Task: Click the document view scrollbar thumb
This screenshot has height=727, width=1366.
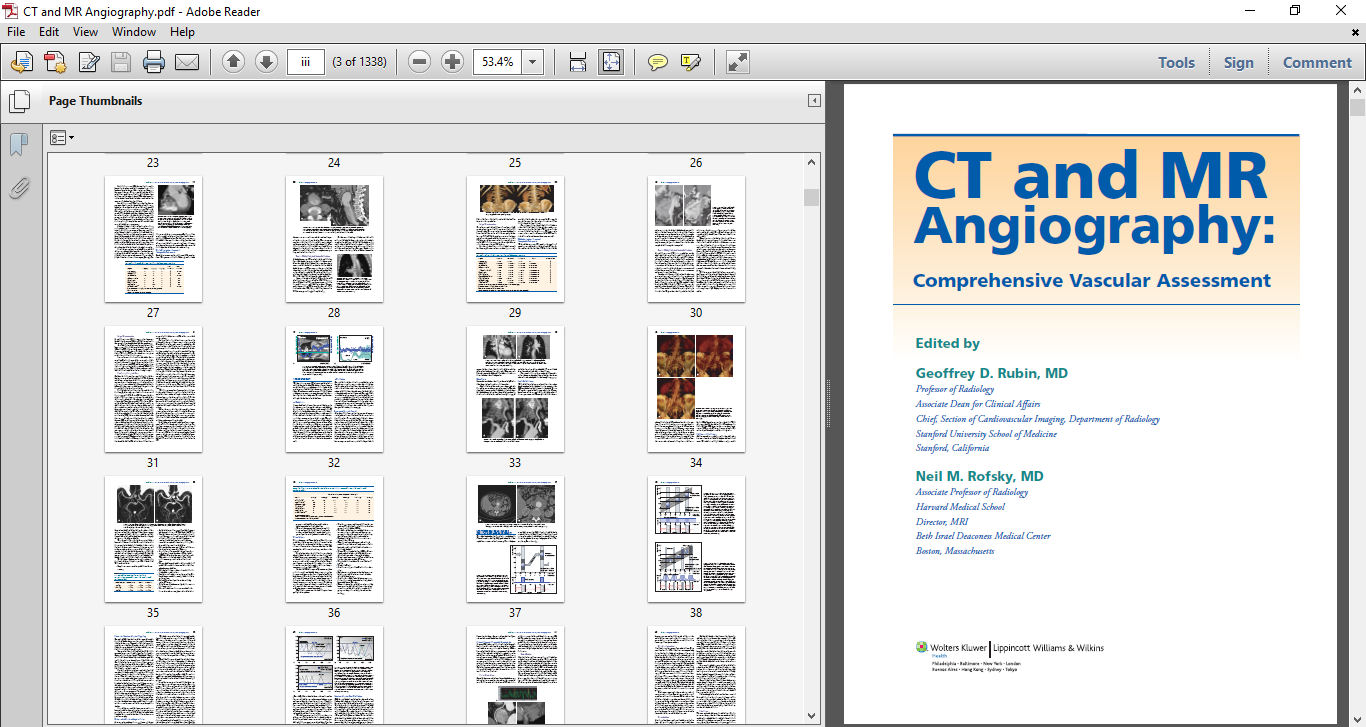Action: (x=1357, y=108)
